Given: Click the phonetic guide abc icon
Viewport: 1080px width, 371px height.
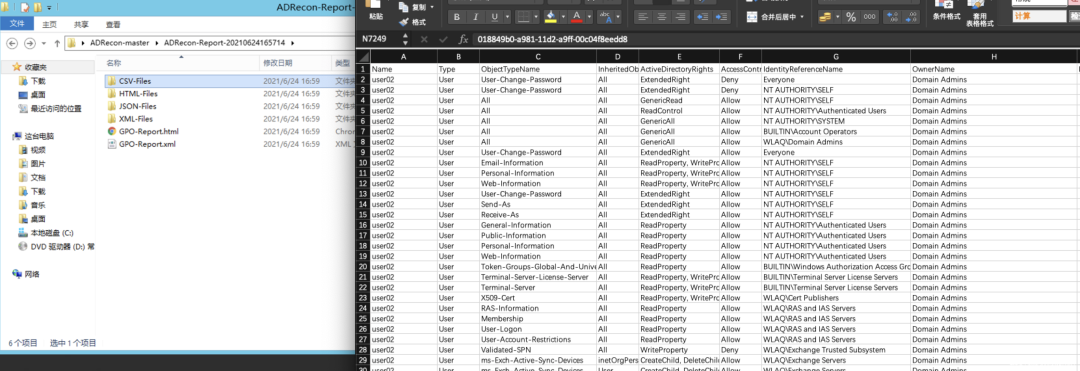Looking at the screenshot, I should (605, 16).
